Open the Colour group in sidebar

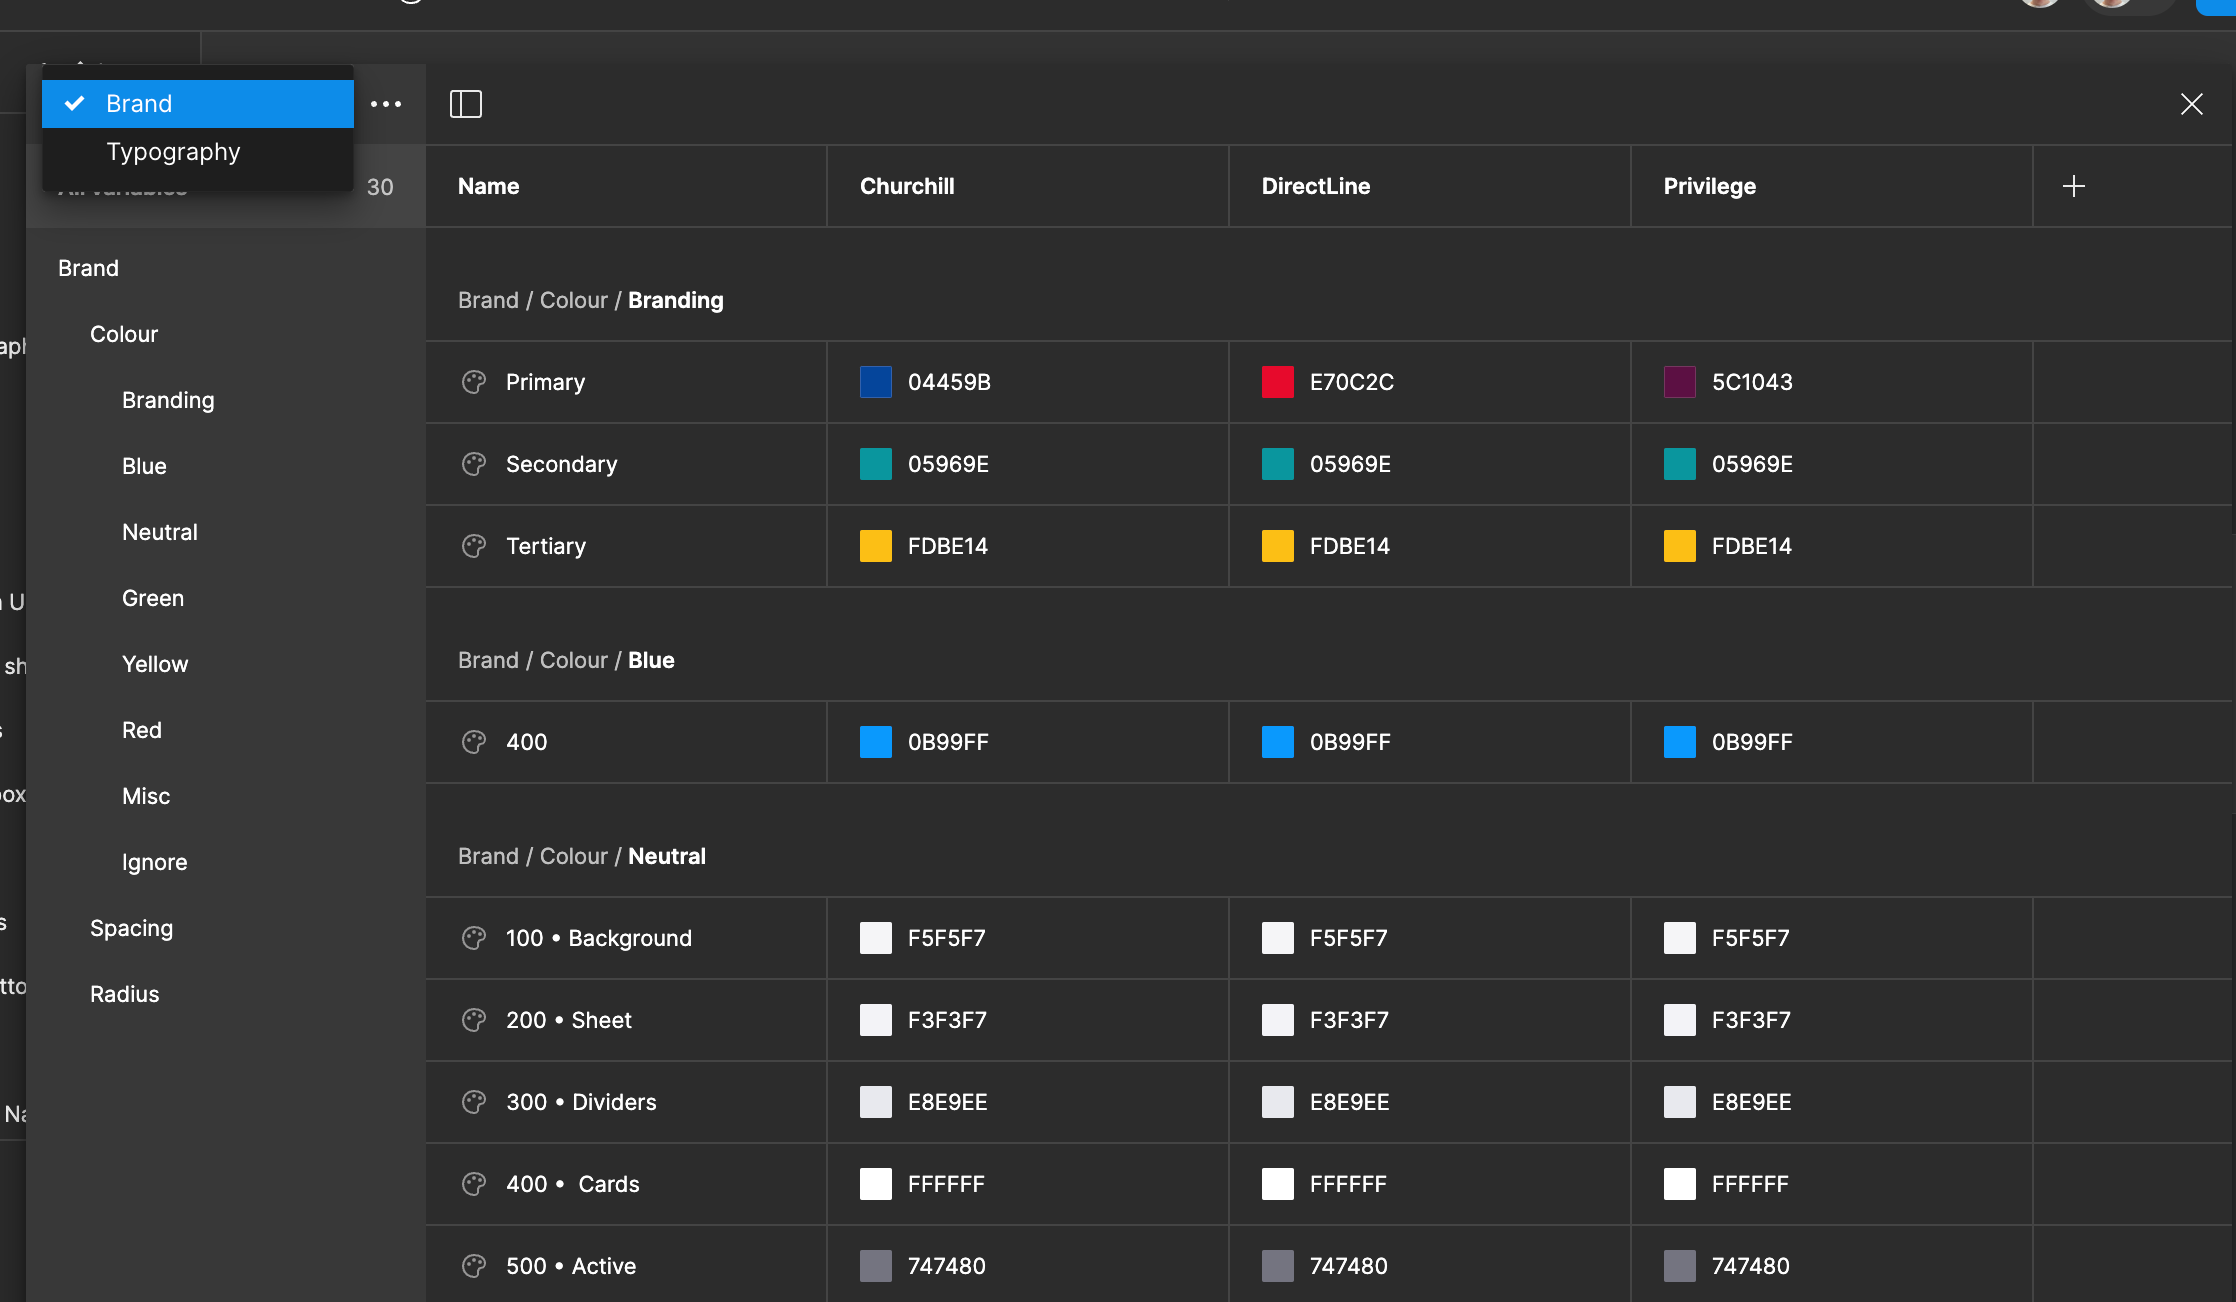(124, 334)
